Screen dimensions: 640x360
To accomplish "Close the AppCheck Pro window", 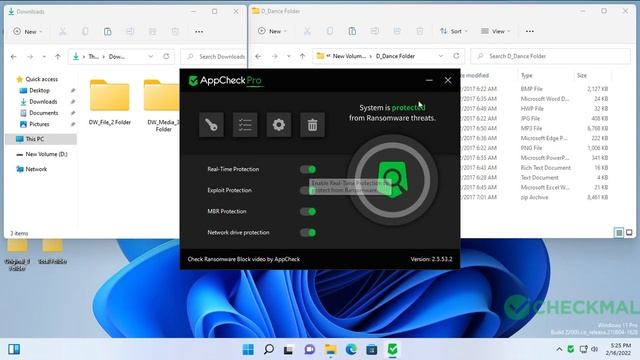I will click(448, 80).
